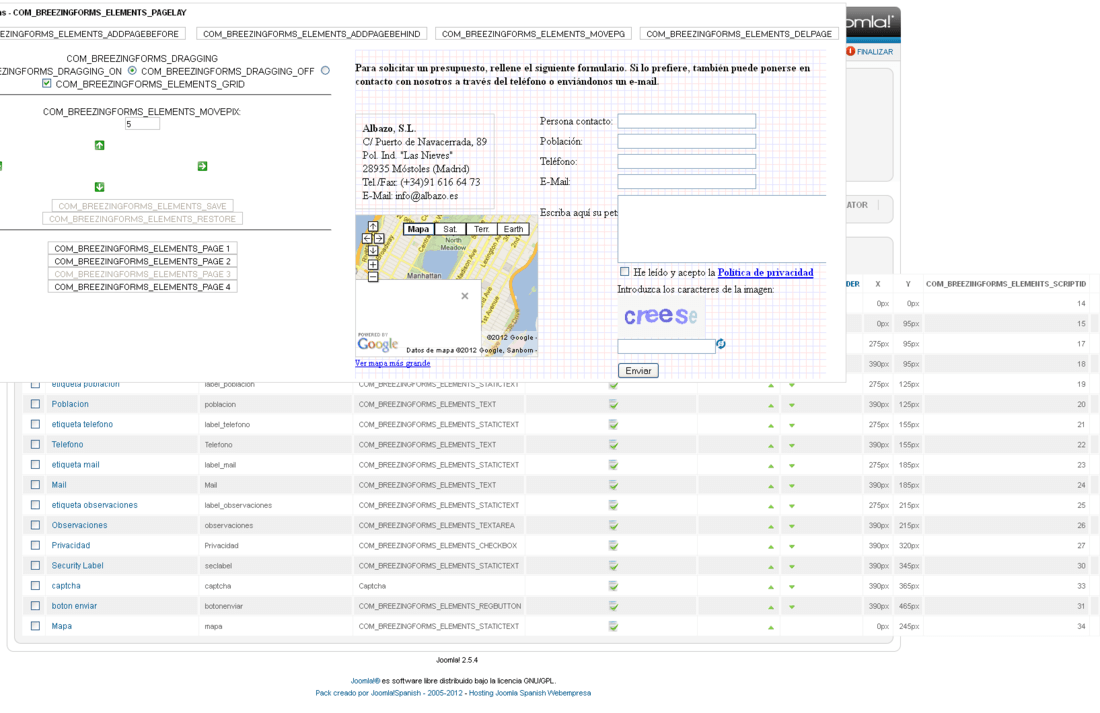
Task: Click the green move-right arrow icon
Action: coord(202,166)
